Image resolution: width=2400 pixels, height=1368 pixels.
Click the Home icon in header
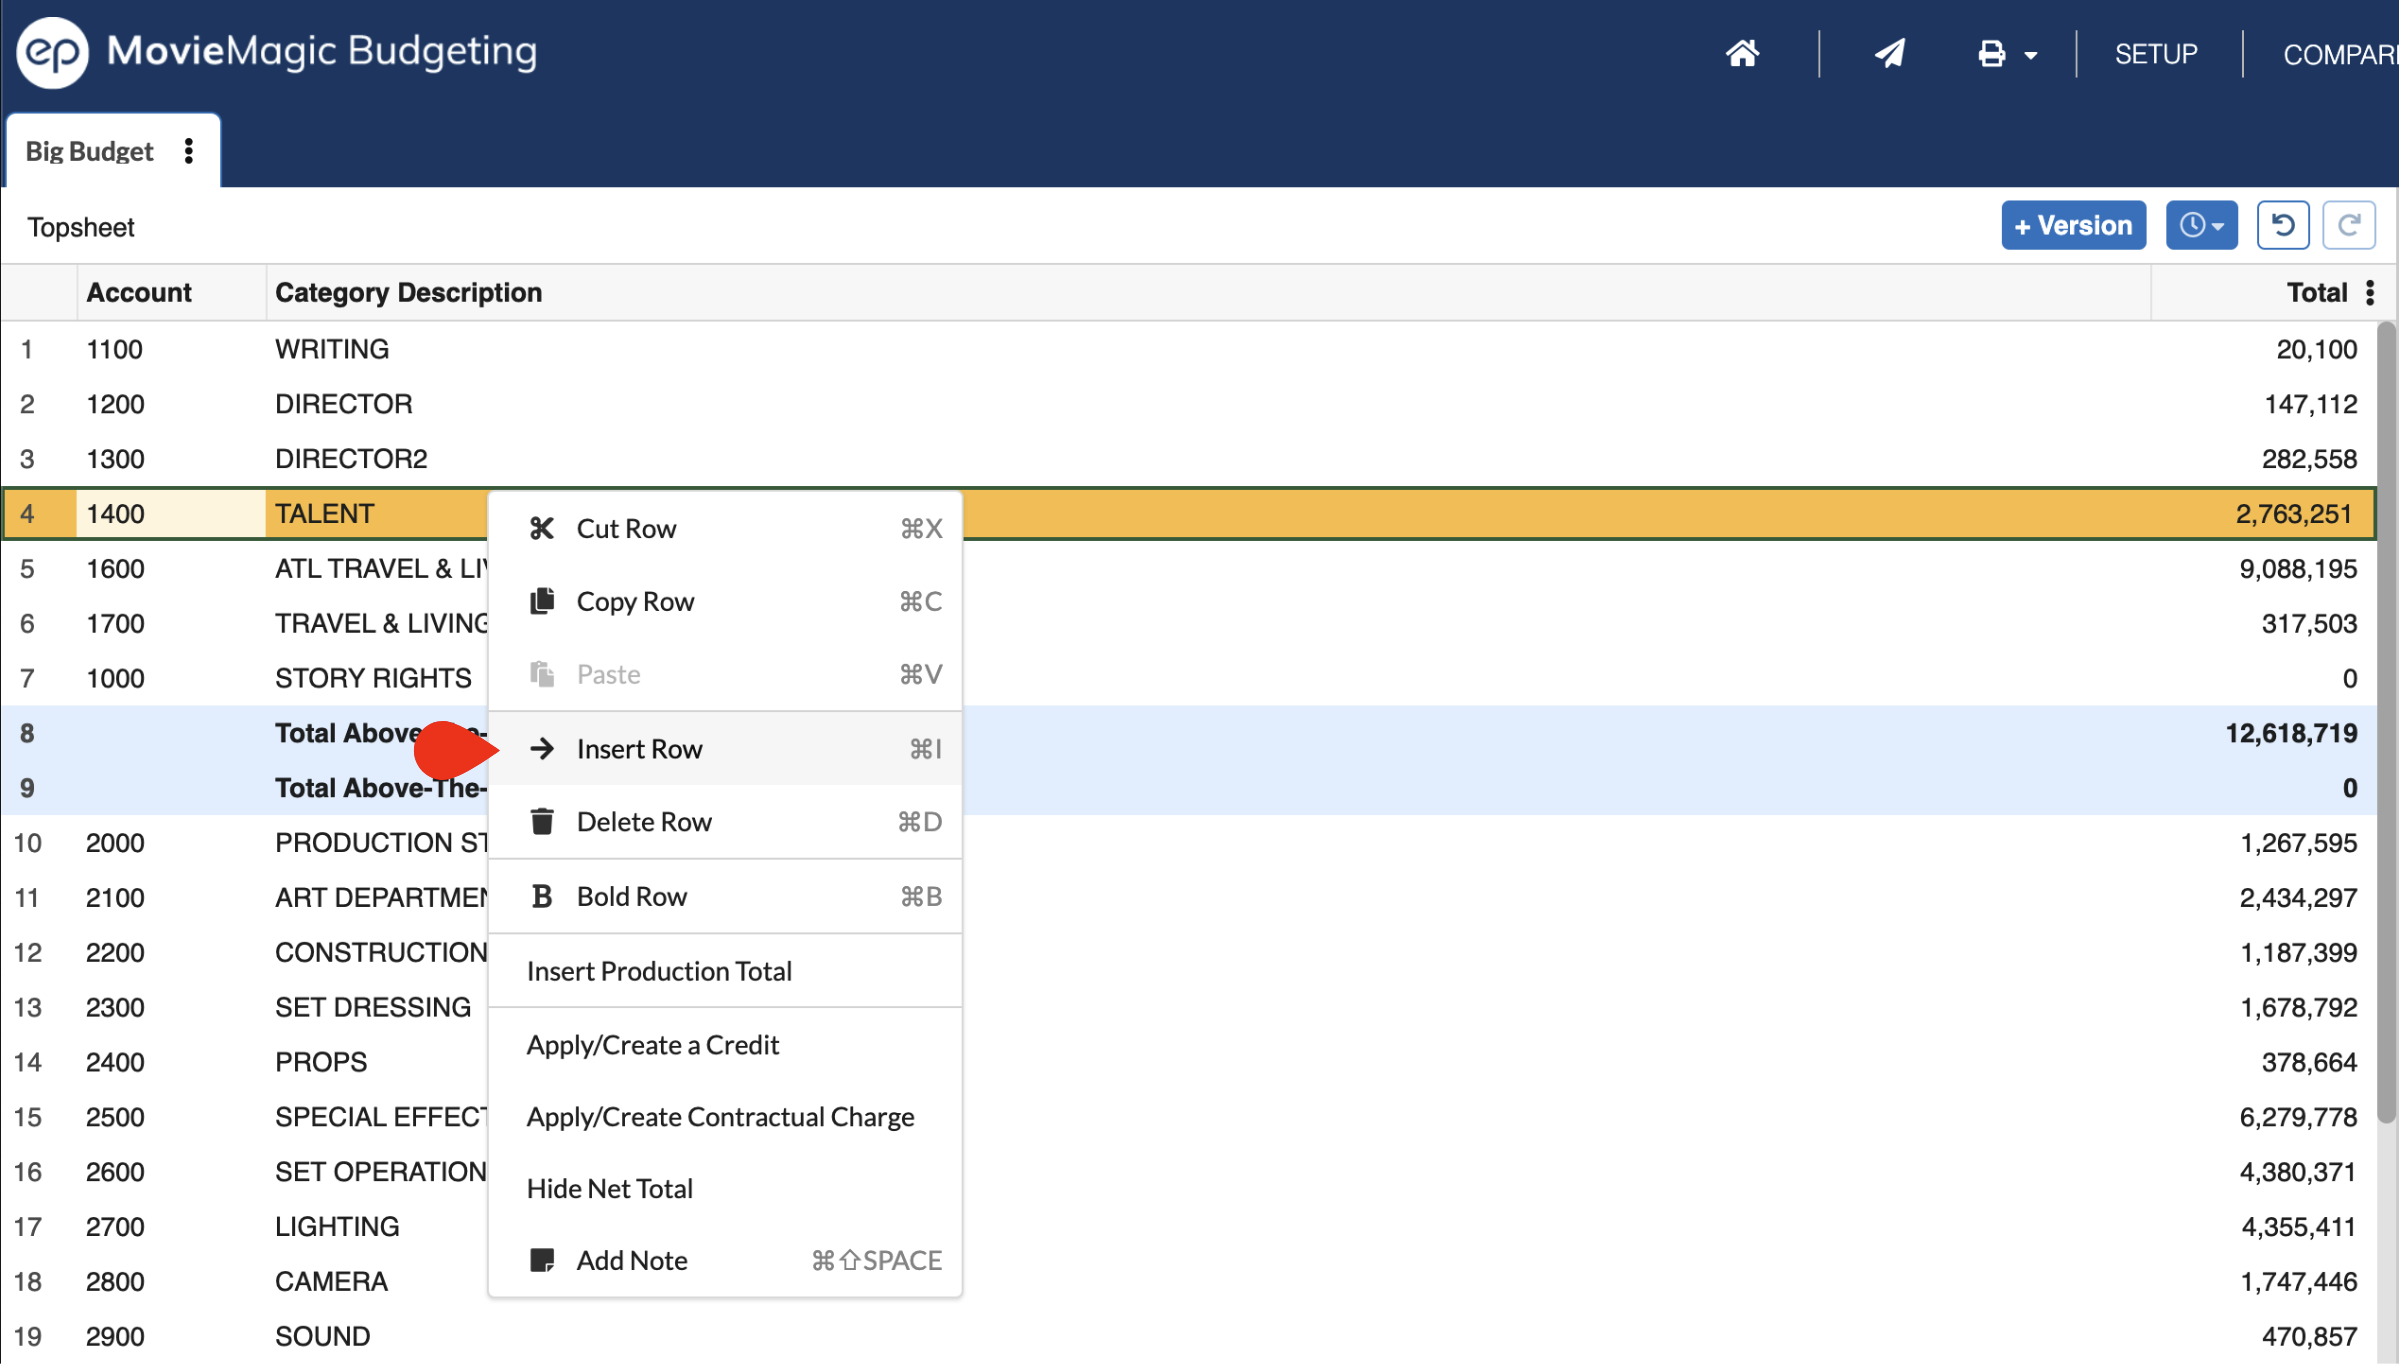[1742, 53]
